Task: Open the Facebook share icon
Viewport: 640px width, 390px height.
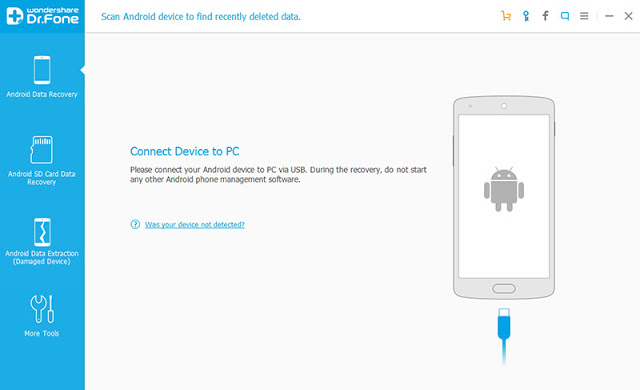Action: click(x=545, y=16)
